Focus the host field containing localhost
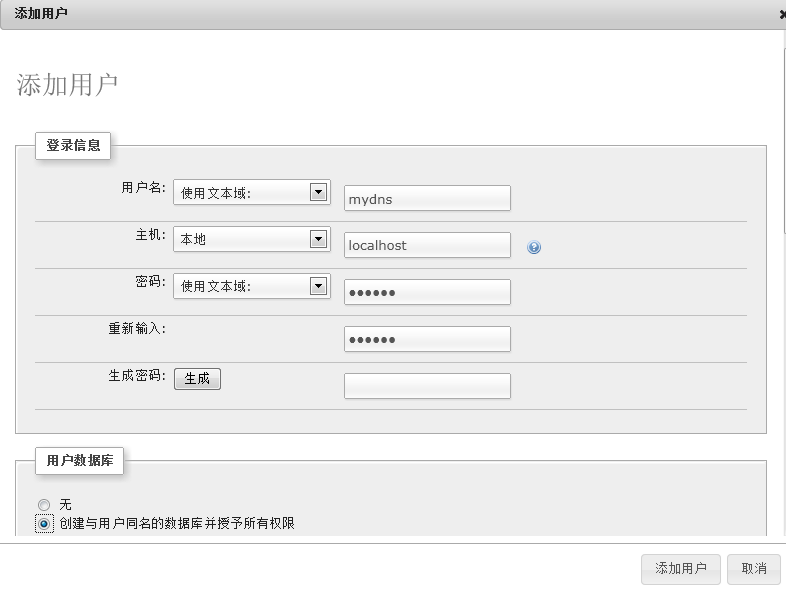The image size is (786, 595). coord(427,245)
